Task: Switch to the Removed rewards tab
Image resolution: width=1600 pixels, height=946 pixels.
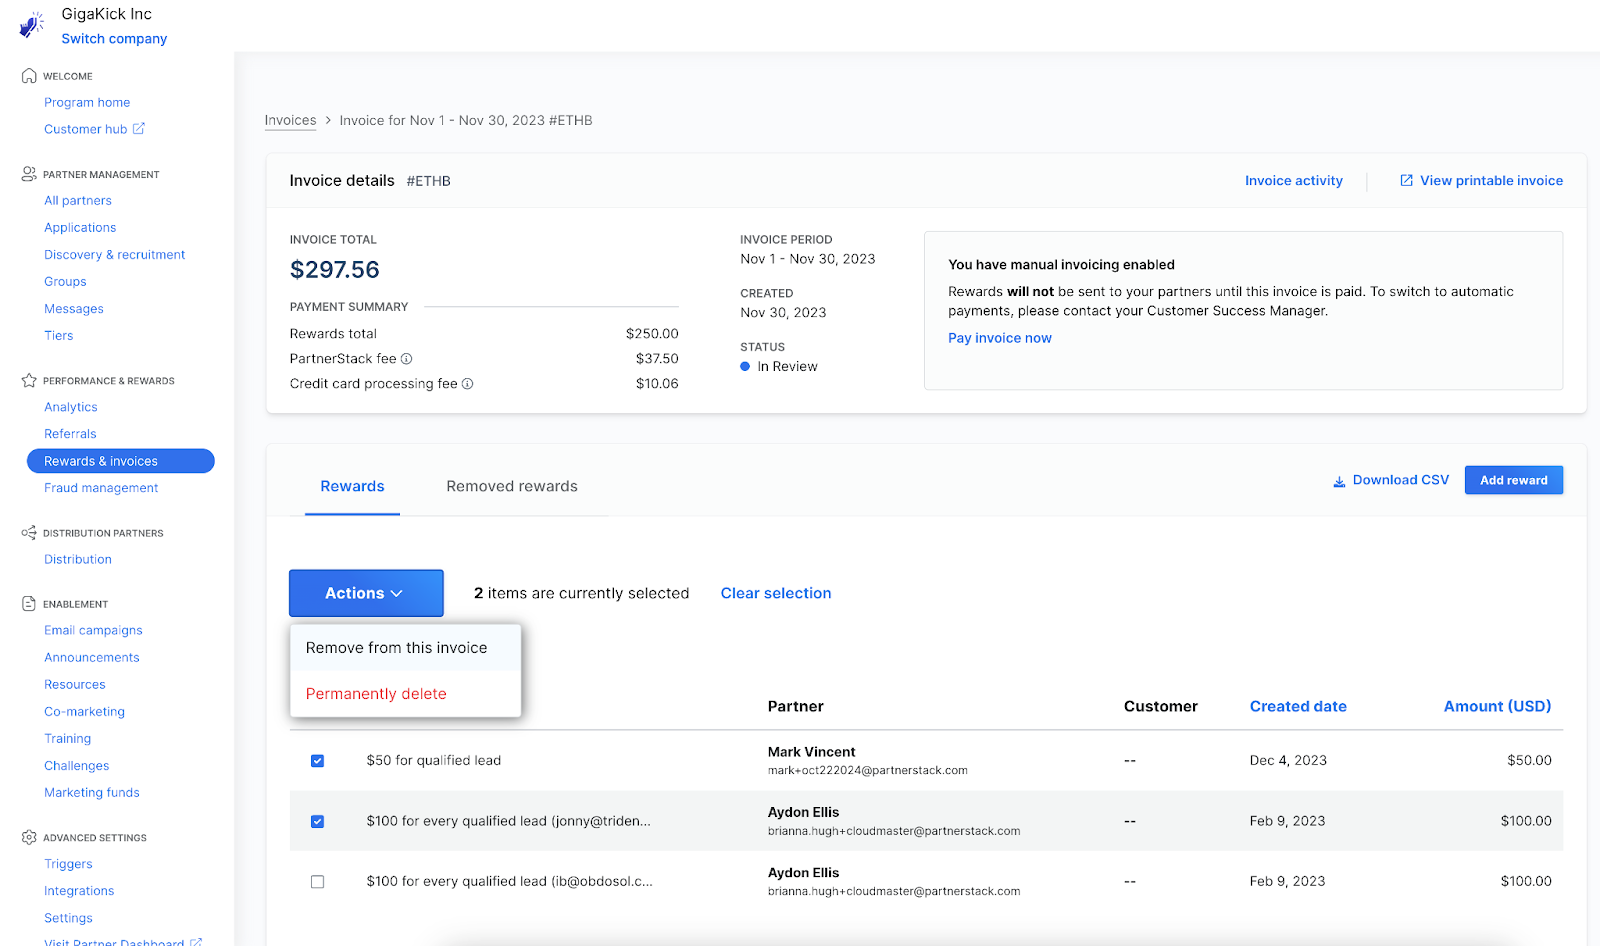Action: [512, 486]
